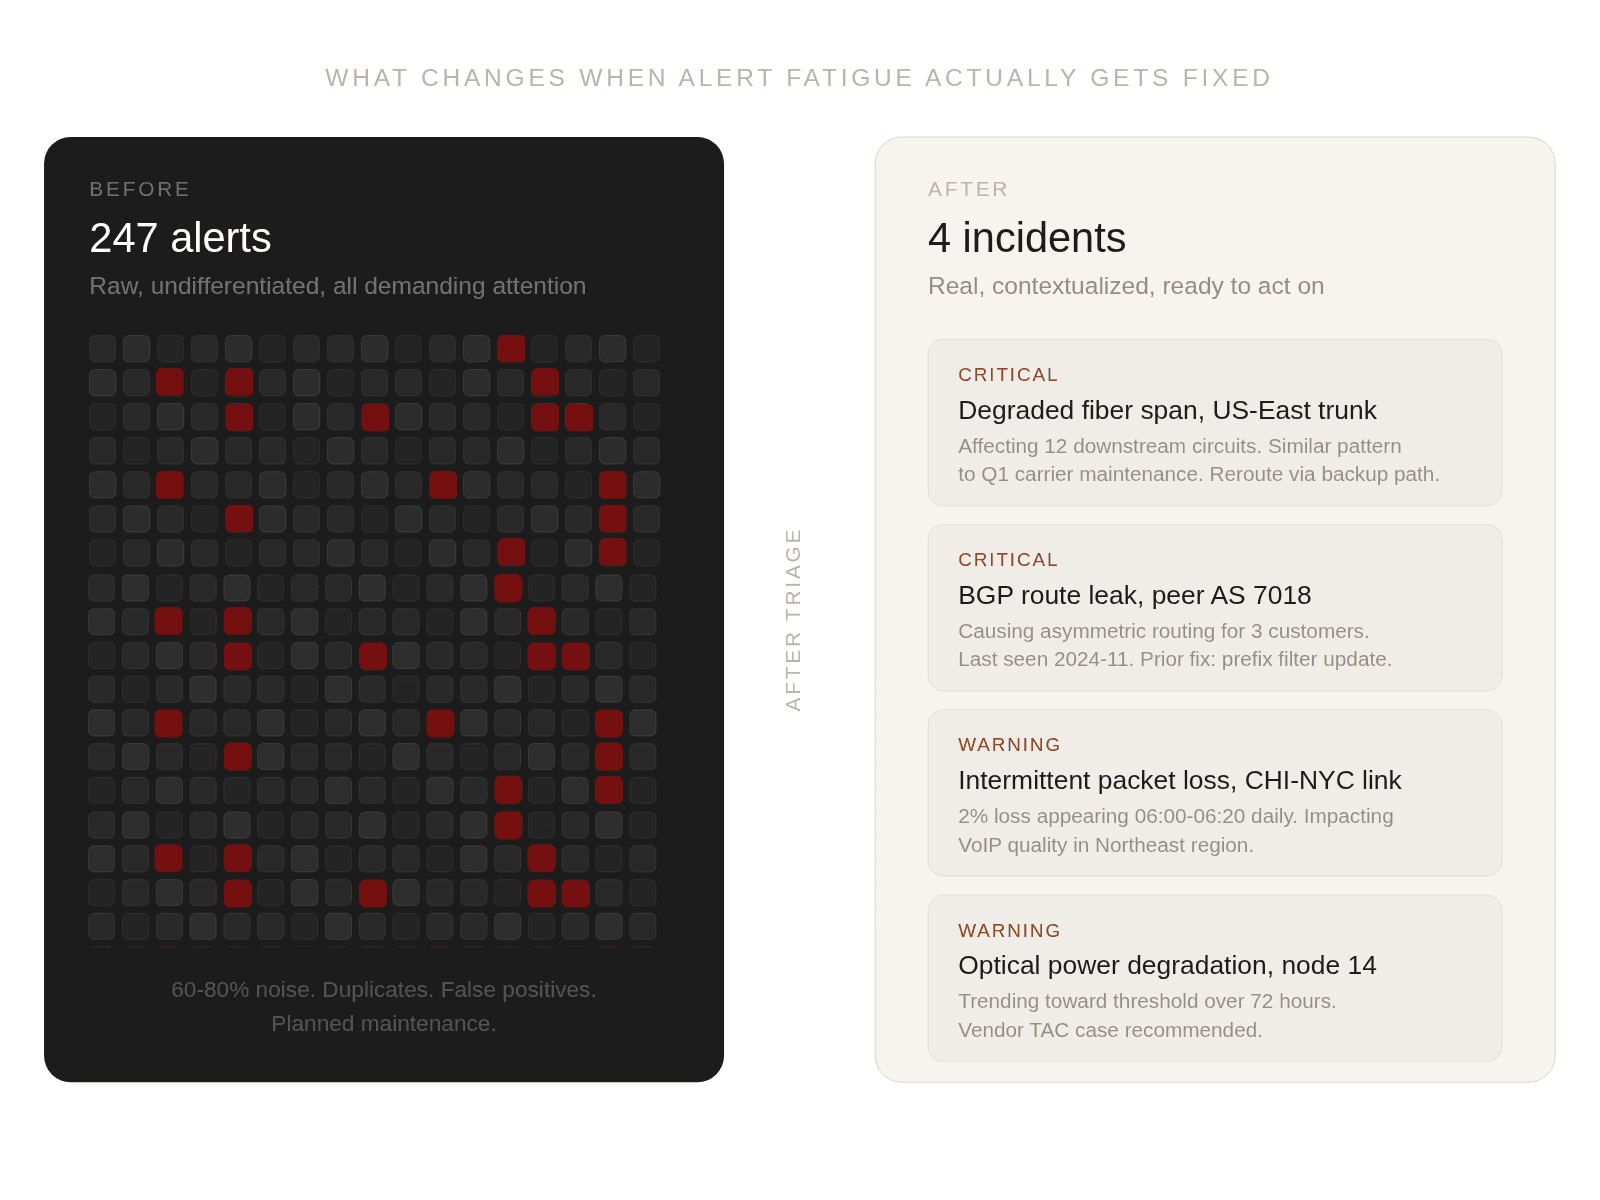The image size is (1600, 1200).
Task: Click the AFTER panel label
Action: 968,189
